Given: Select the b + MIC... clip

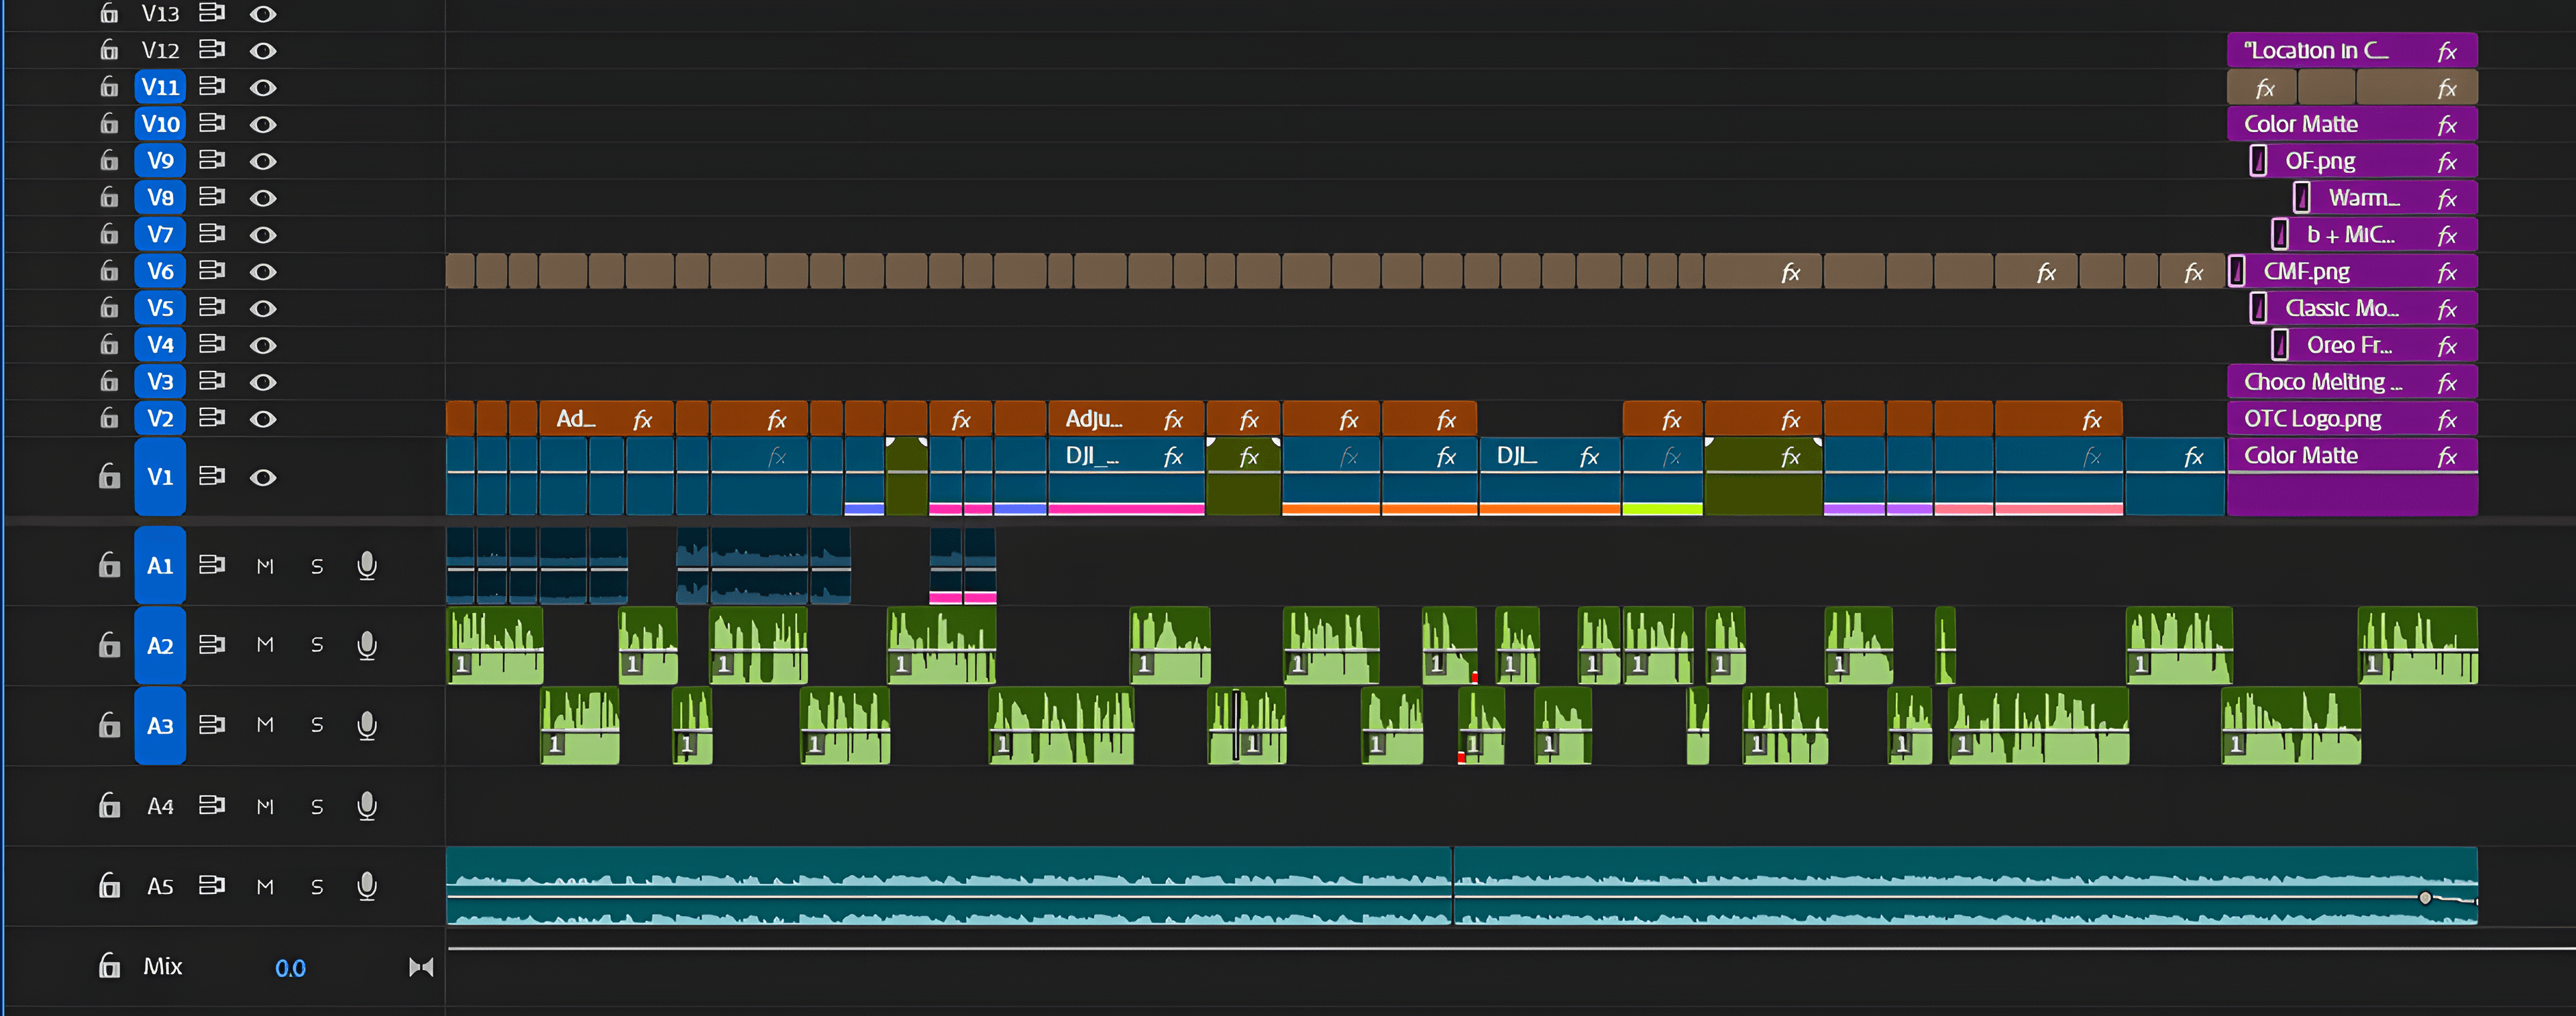Looking at the screenshot, I should tap(2373, 235).
